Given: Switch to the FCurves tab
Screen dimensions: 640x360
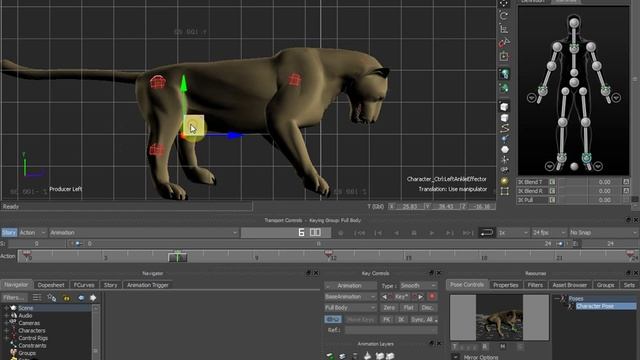Looking at the screenshot, I should [x=84, y=285].
